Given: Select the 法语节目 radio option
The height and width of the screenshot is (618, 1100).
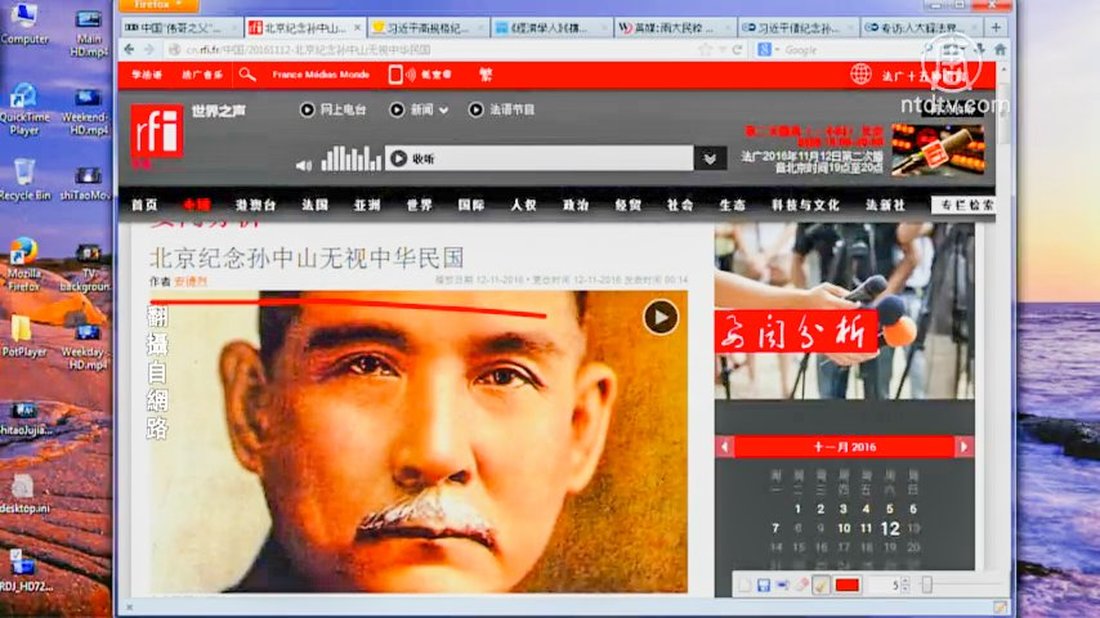Looking at the screenshot, I should [476, 110].
